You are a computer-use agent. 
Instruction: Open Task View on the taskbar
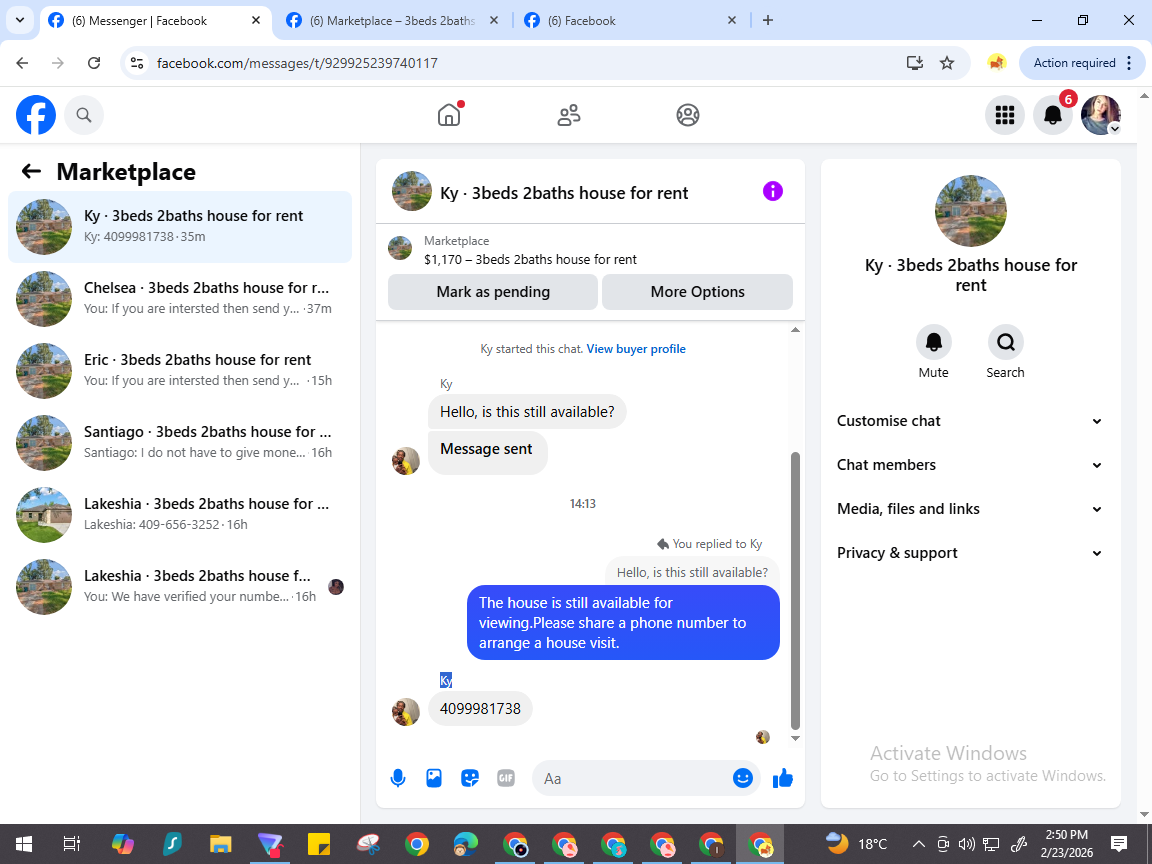pyautogui.click(x=71, y=844)
